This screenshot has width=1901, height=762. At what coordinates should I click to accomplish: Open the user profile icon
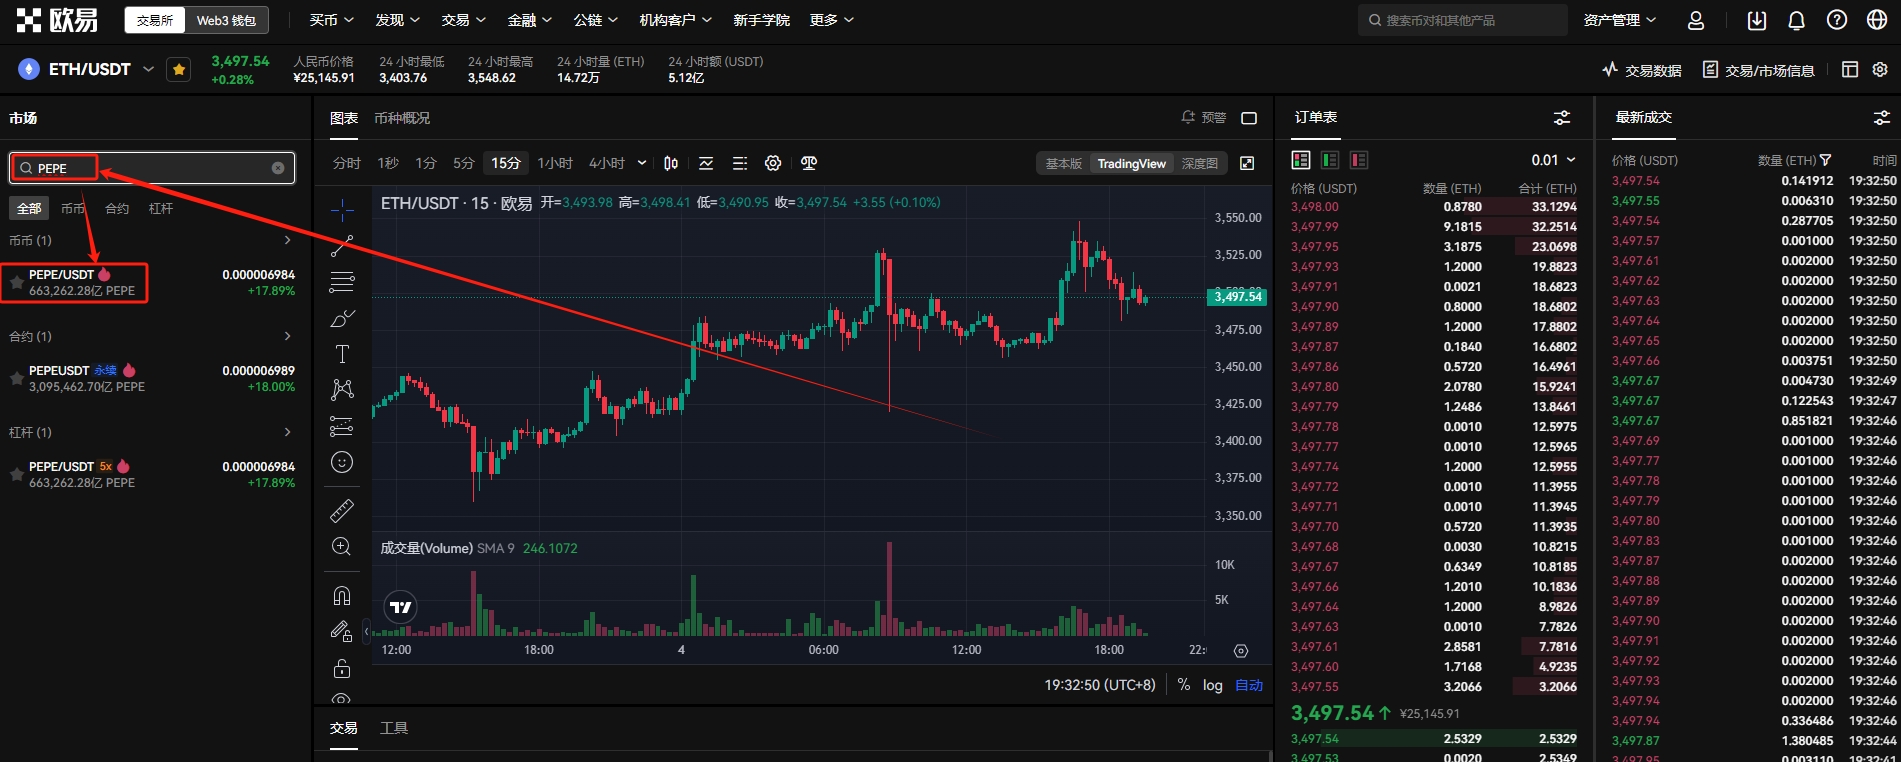click(1696, 20)
